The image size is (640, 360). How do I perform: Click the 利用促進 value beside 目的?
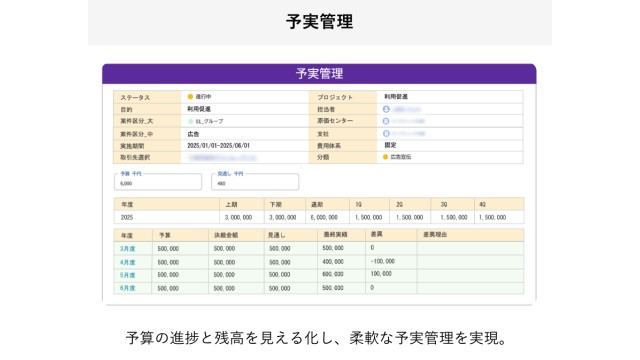pos(199,109)
